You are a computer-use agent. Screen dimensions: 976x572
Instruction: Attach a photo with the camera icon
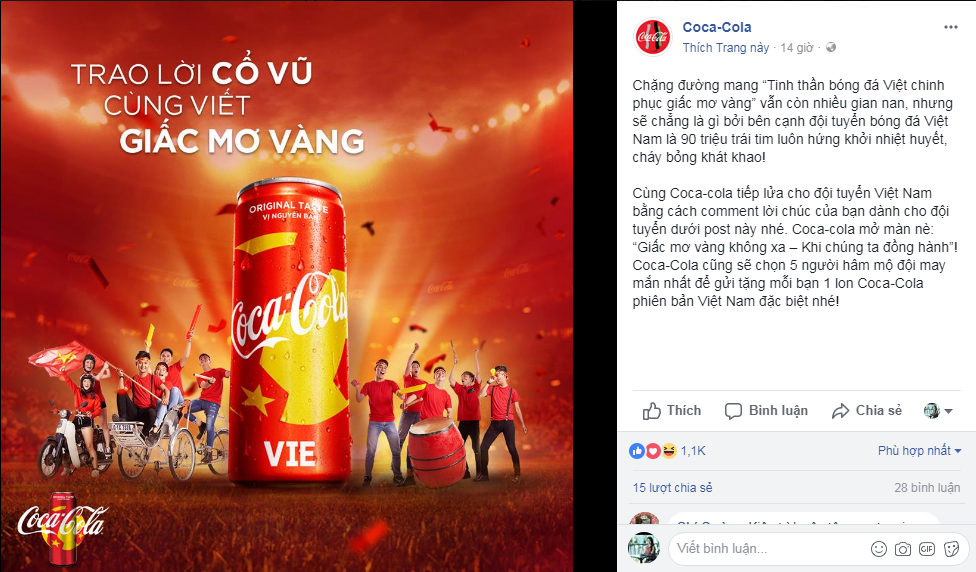coord(903,548)
